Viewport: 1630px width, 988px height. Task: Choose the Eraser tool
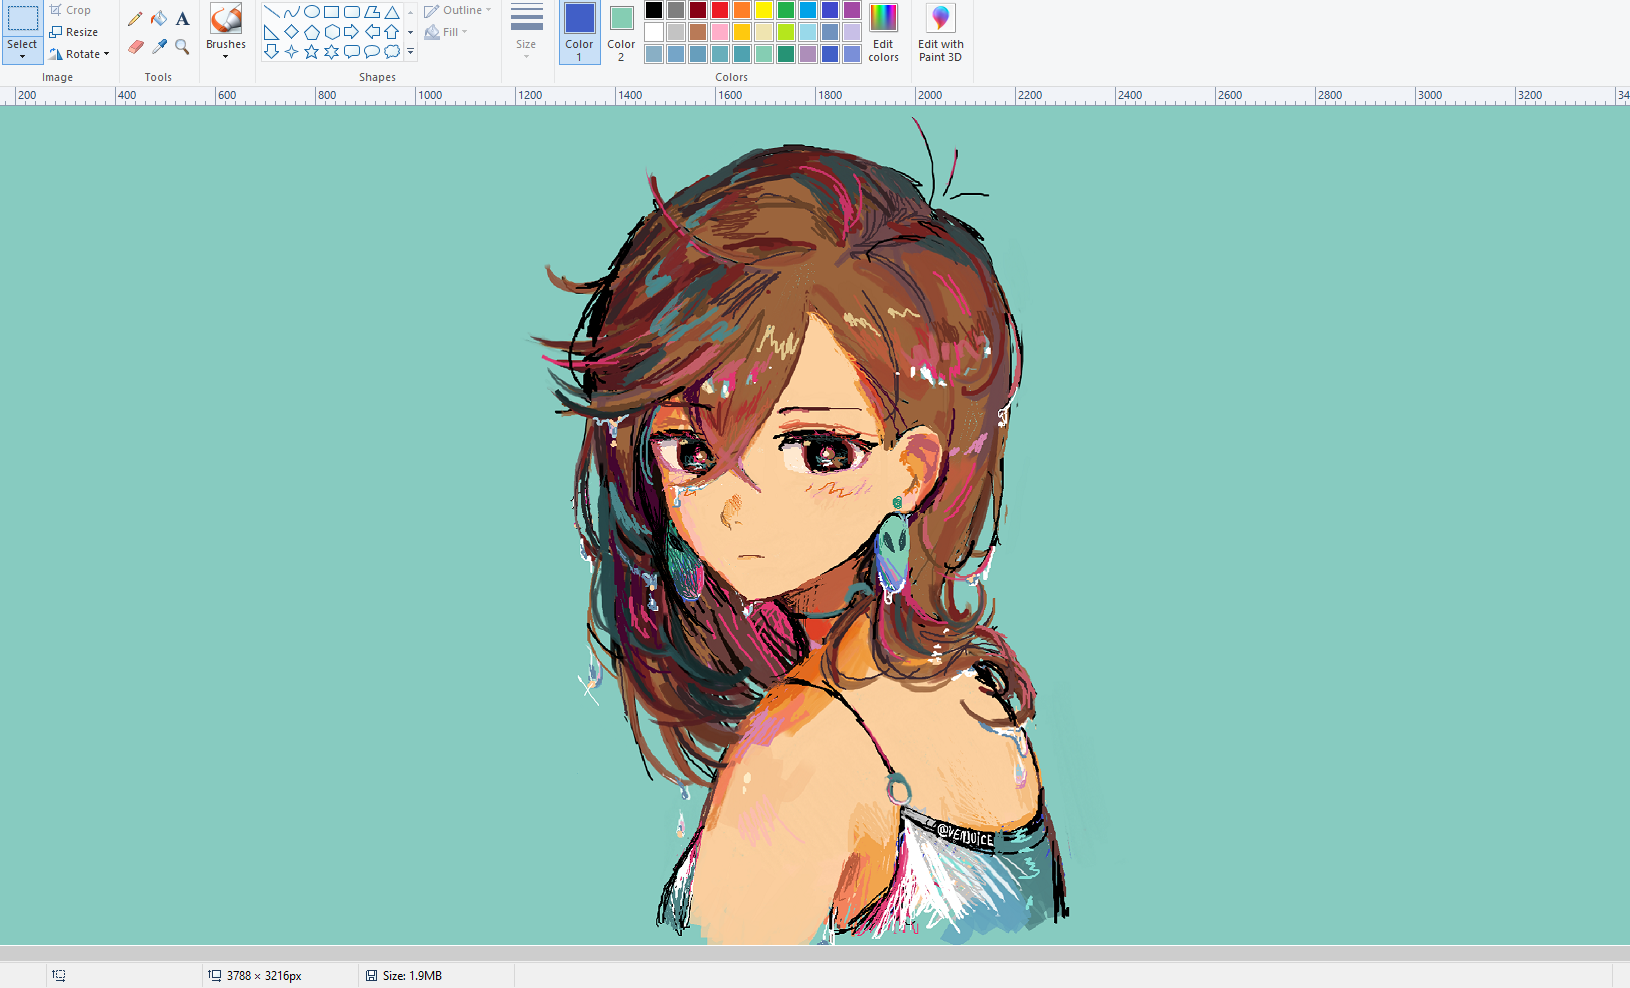135,47
